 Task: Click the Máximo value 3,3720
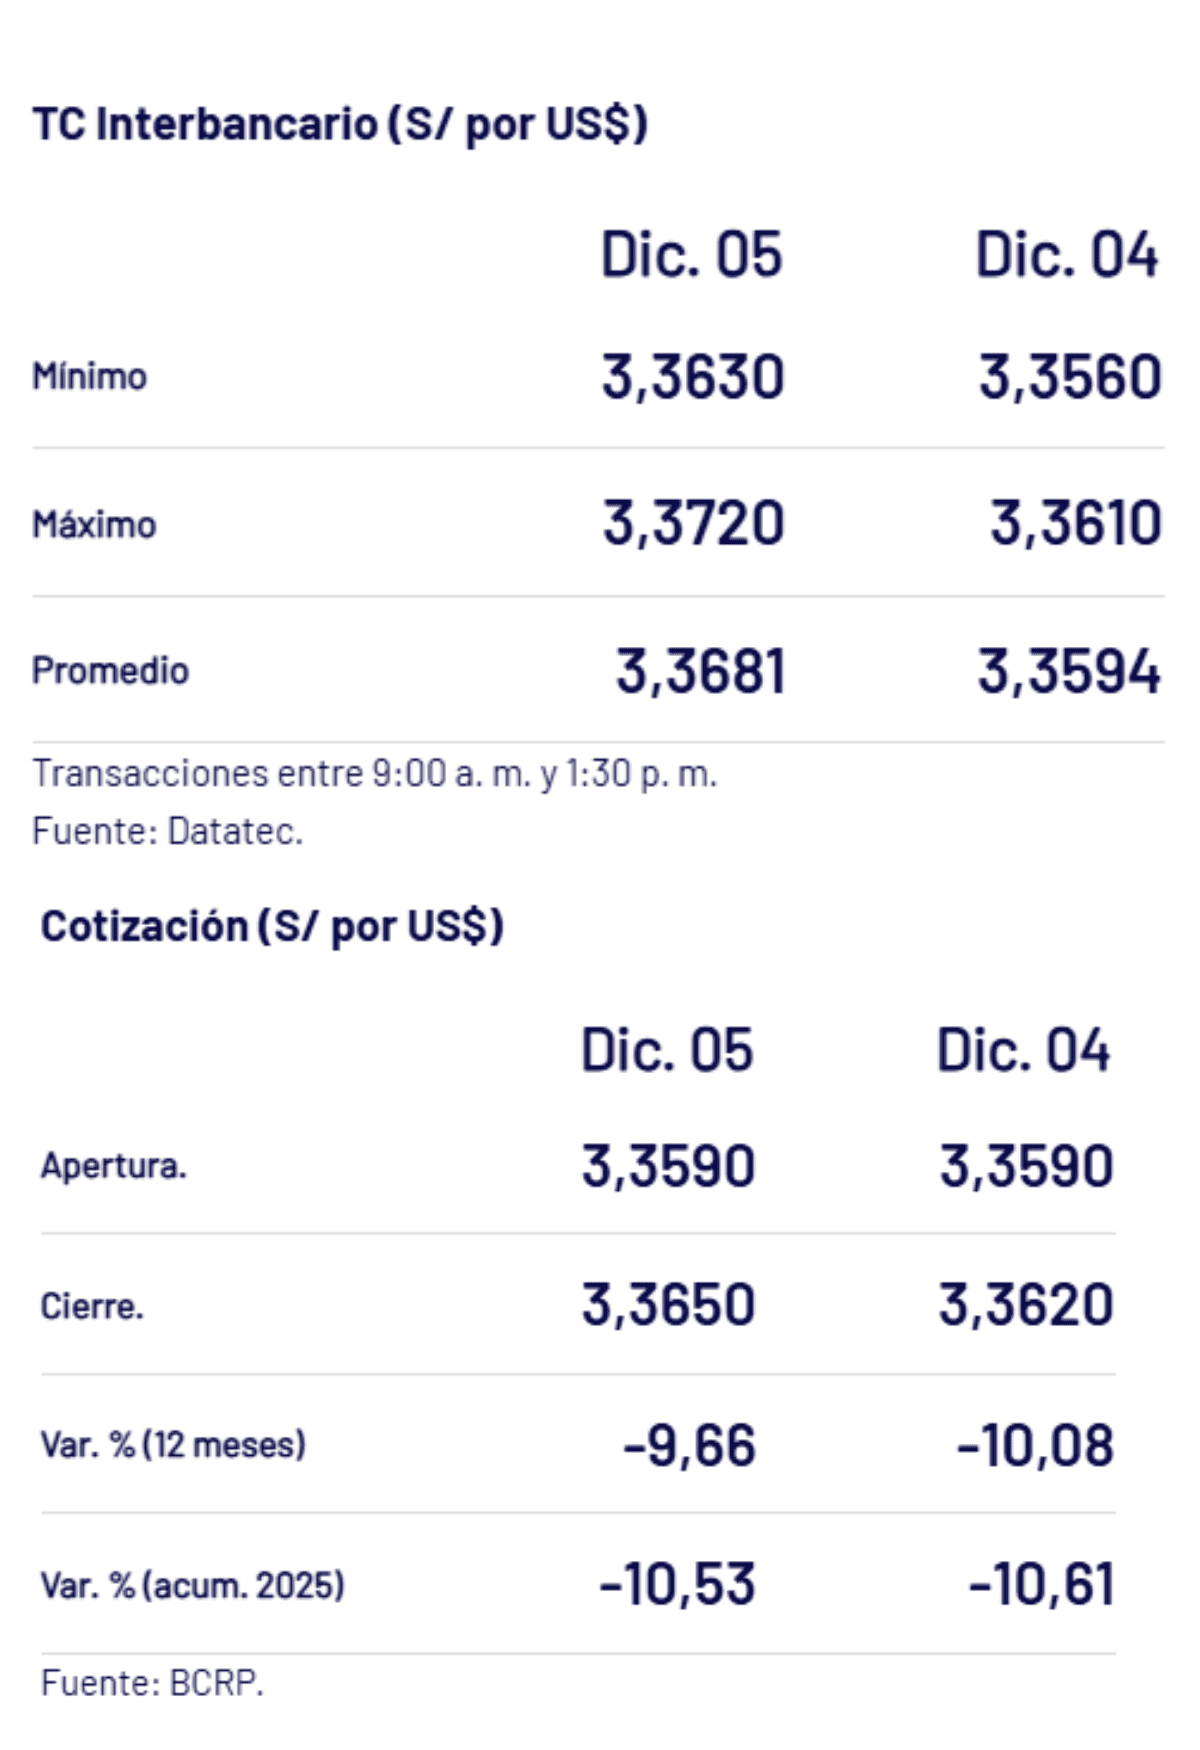click(692, 523)
